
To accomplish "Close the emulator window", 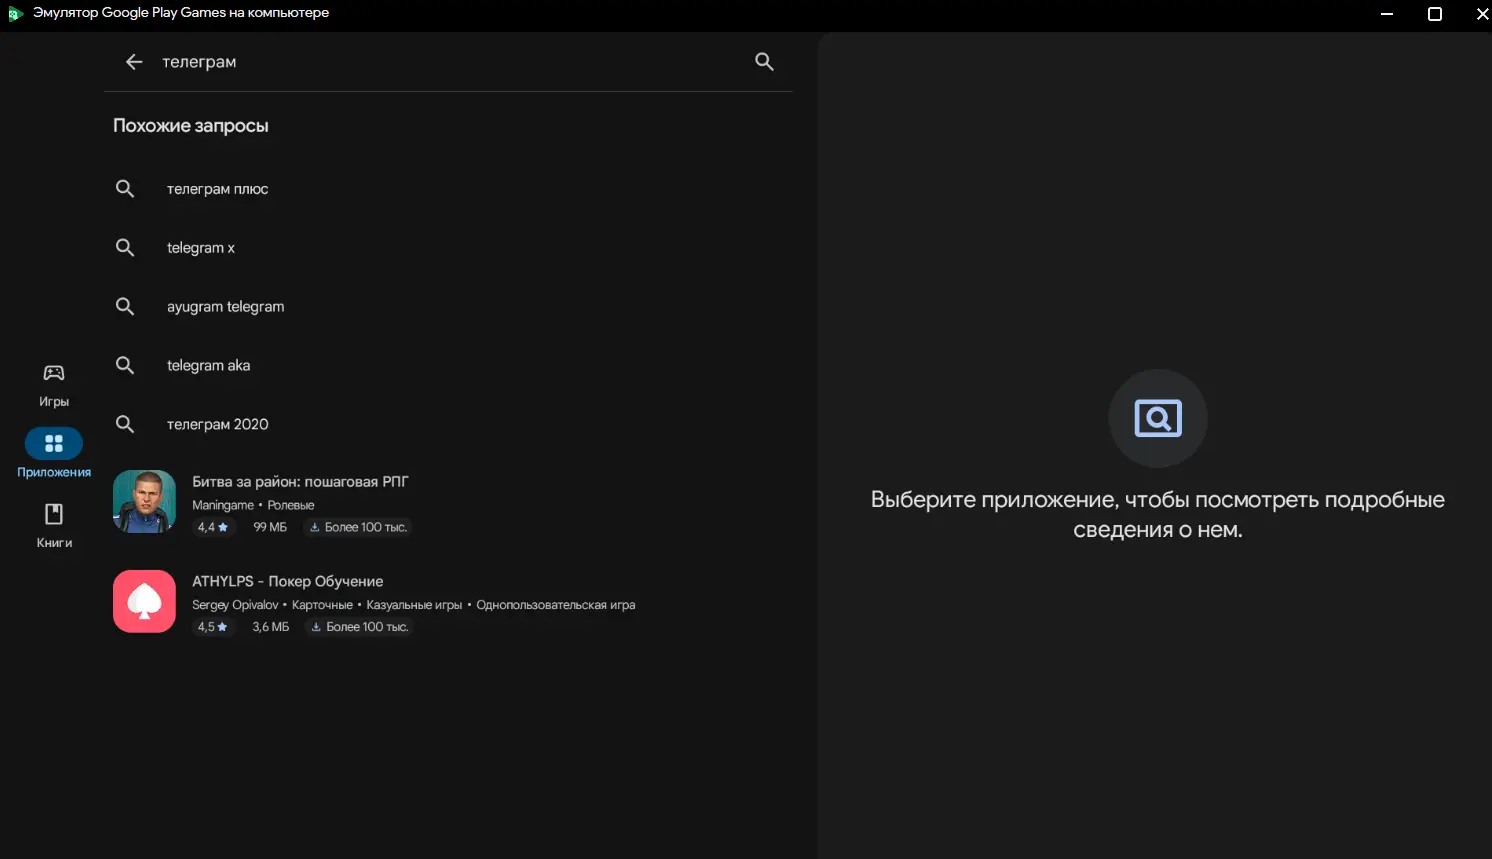I will coord(1481,14).
